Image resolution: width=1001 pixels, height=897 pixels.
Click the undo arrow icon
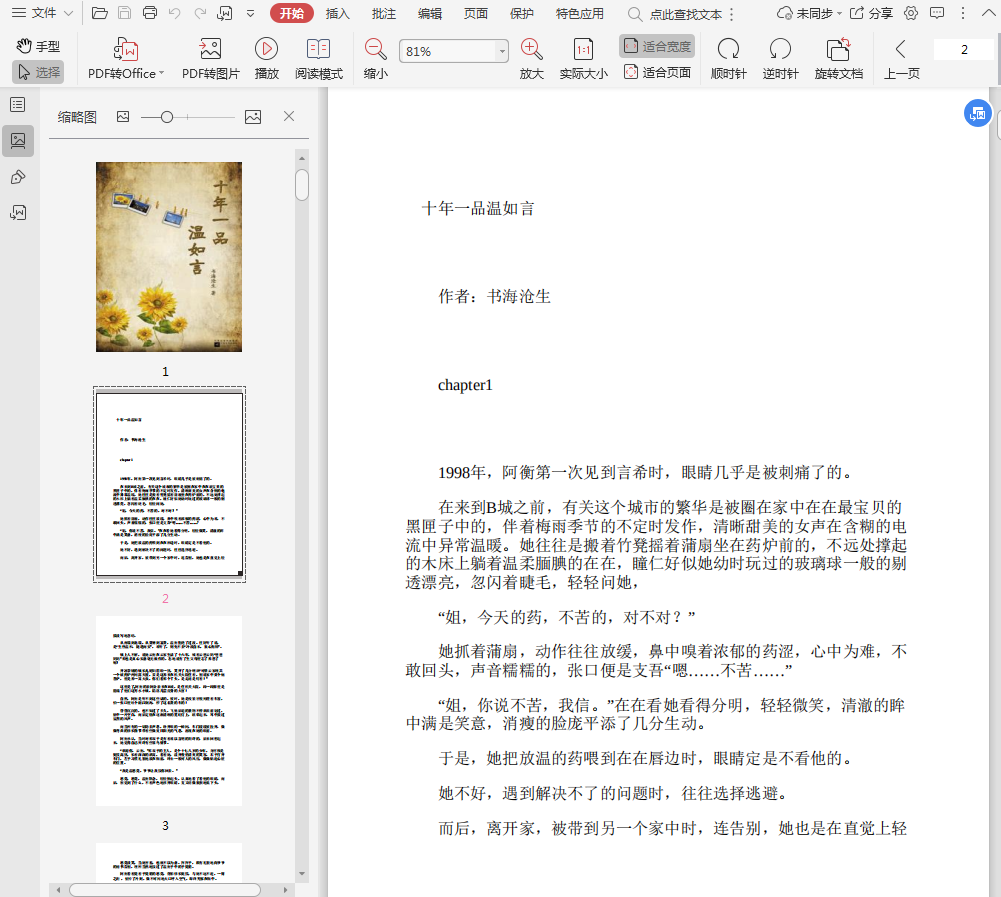(x=174, y=13)
